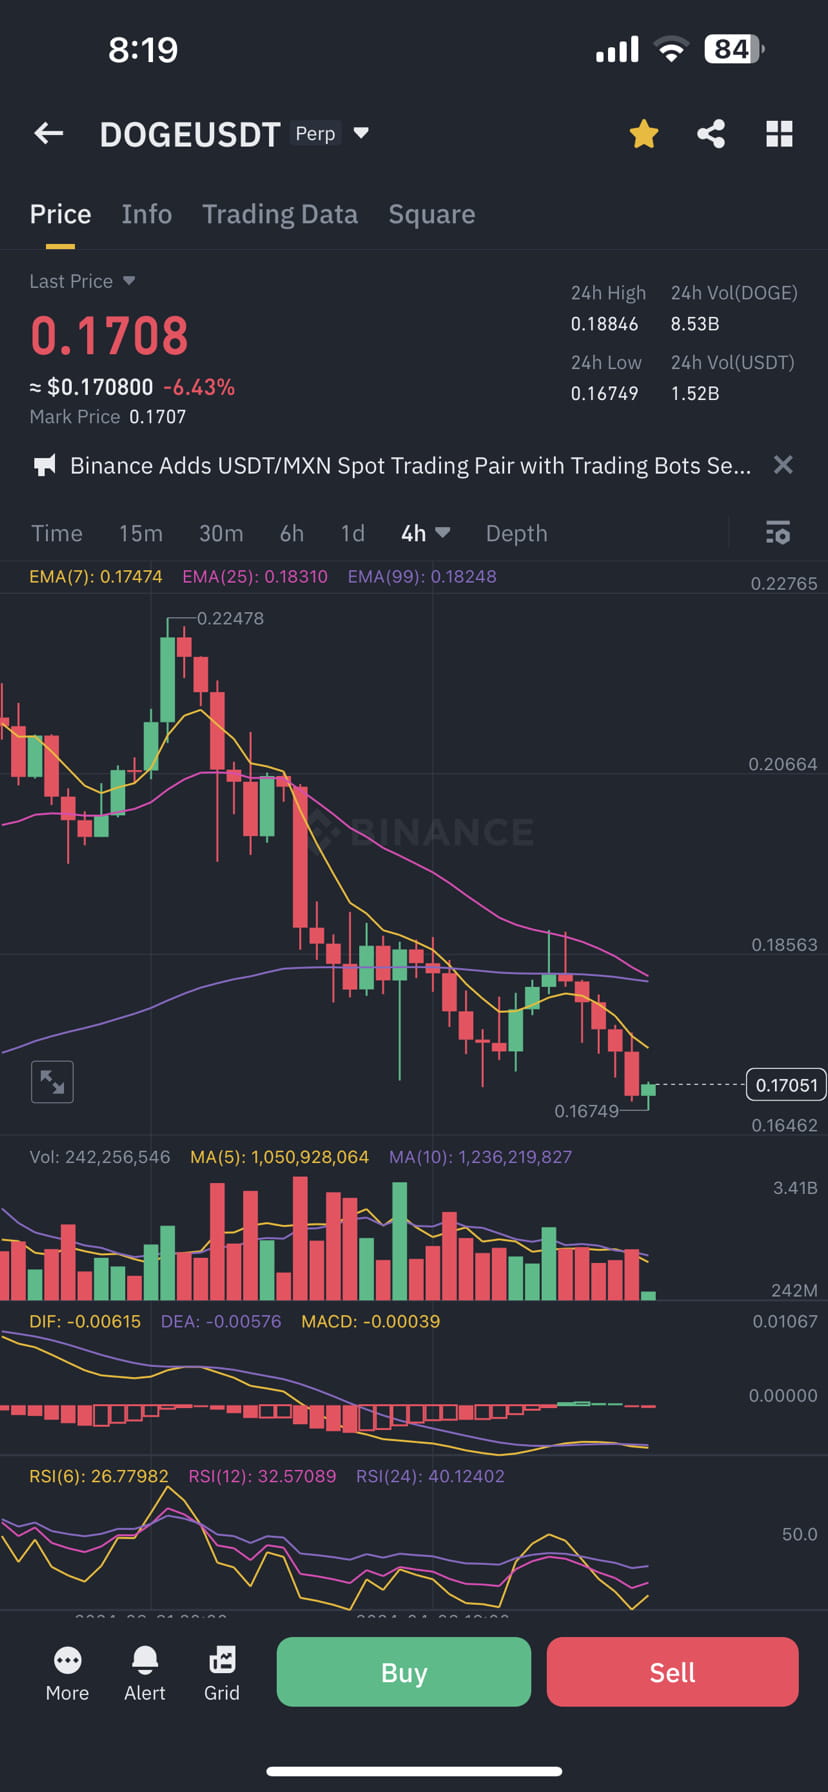Expand chart fullscreen with the expand icon

pos(52,1081)
